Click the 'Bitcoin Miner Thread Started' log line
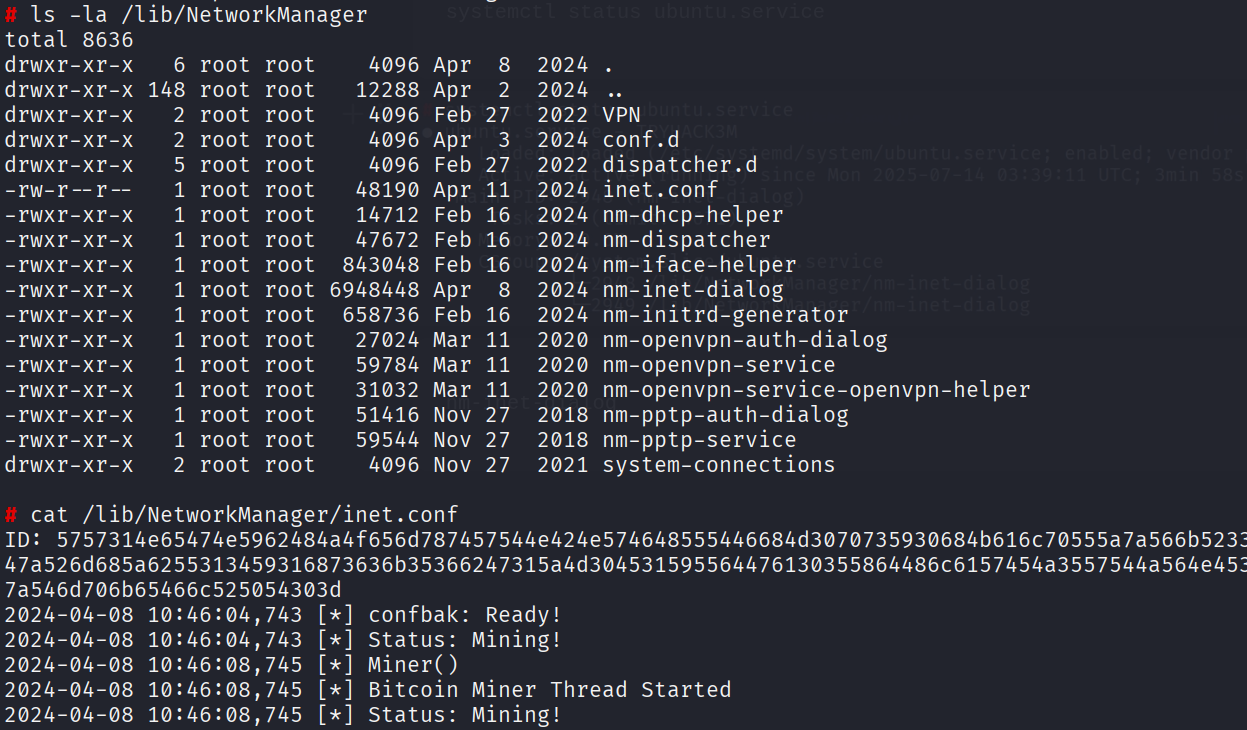 pyautogui.click(x=549, y=690)
